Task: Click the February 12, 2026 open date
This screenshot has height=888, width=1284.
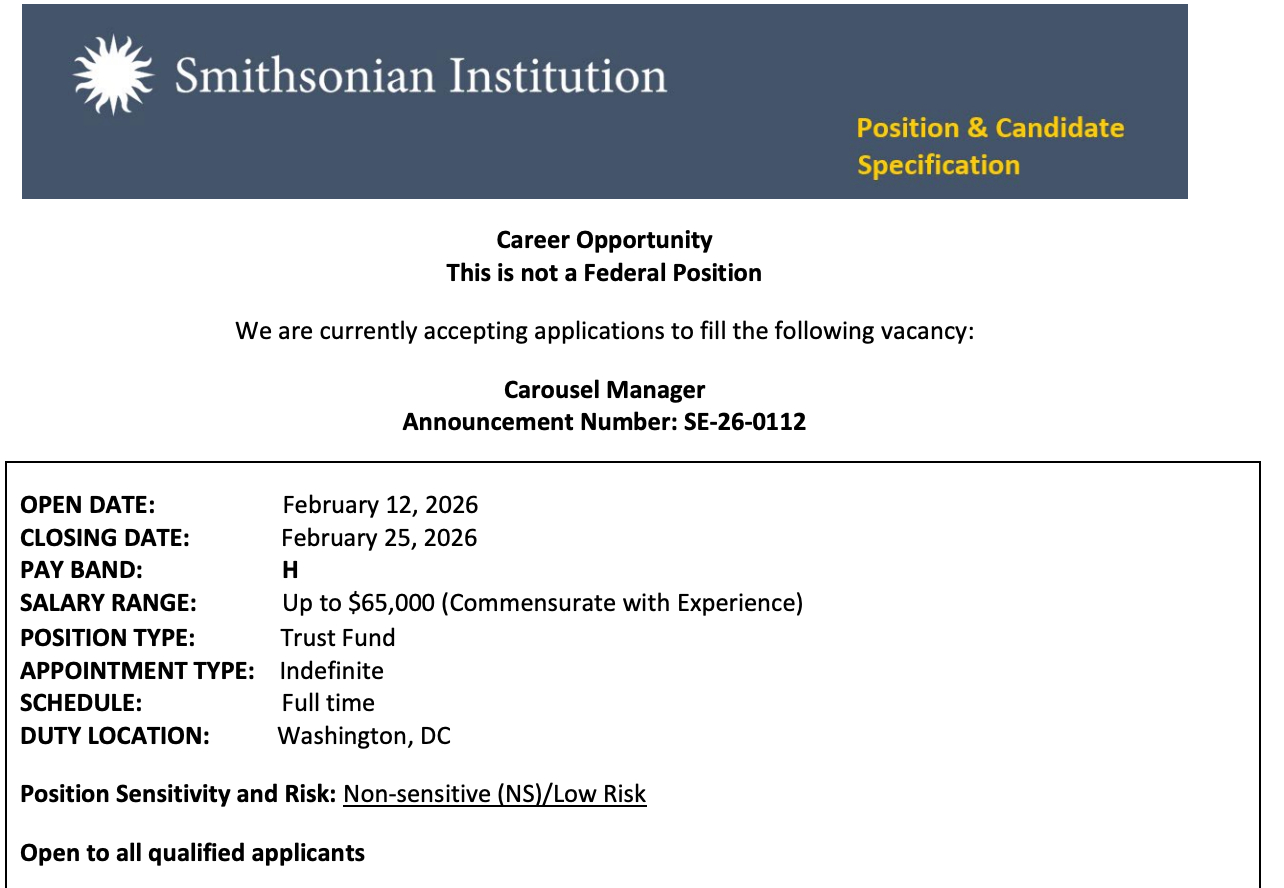Action: tap(380, 505)
